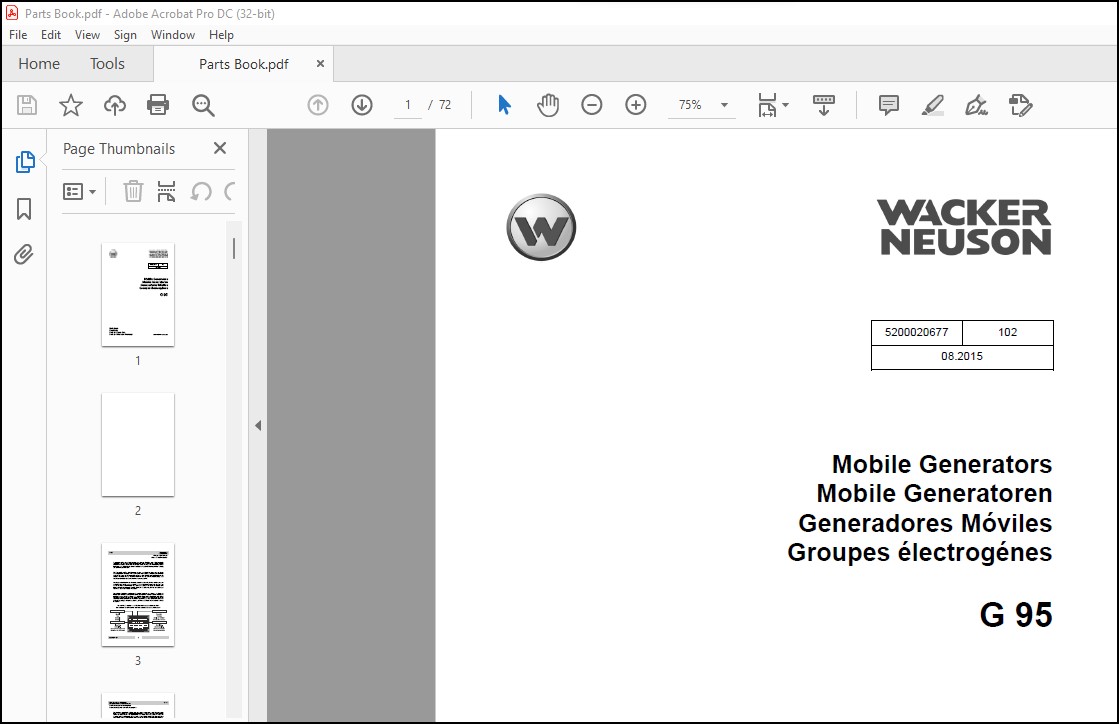
Task: Open the Edit menu
Action: tap(51, 34)
